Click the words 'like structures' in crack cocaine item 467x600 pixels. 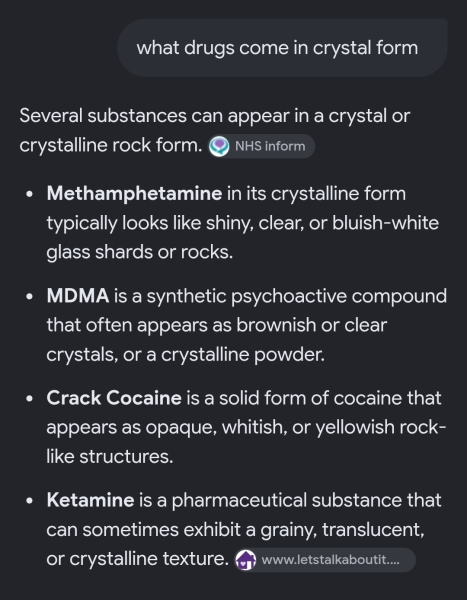coord(109,457)
